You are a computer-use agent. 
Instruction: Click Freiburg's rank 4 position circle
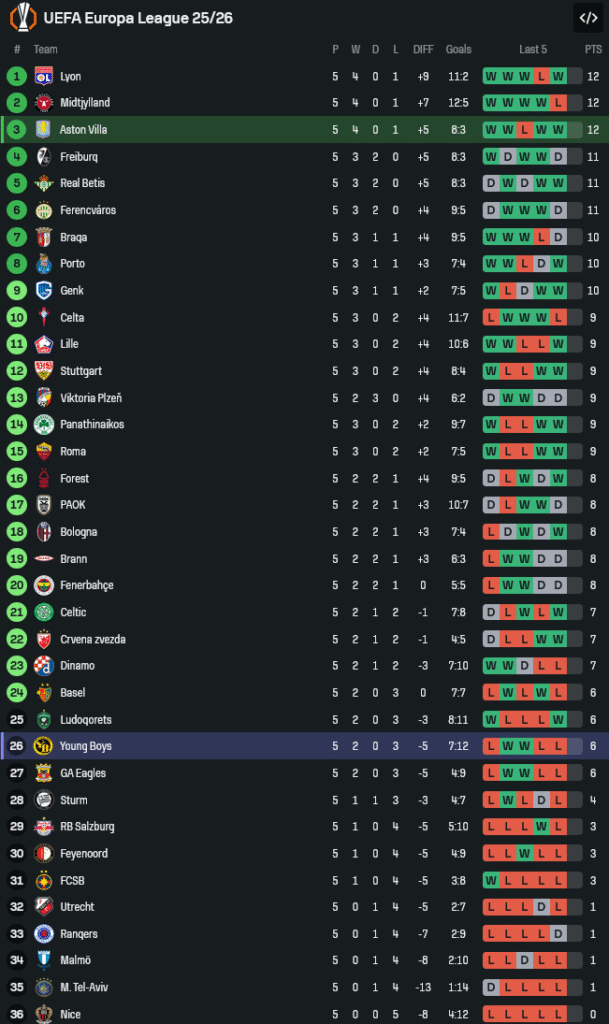tap(17, 156)
